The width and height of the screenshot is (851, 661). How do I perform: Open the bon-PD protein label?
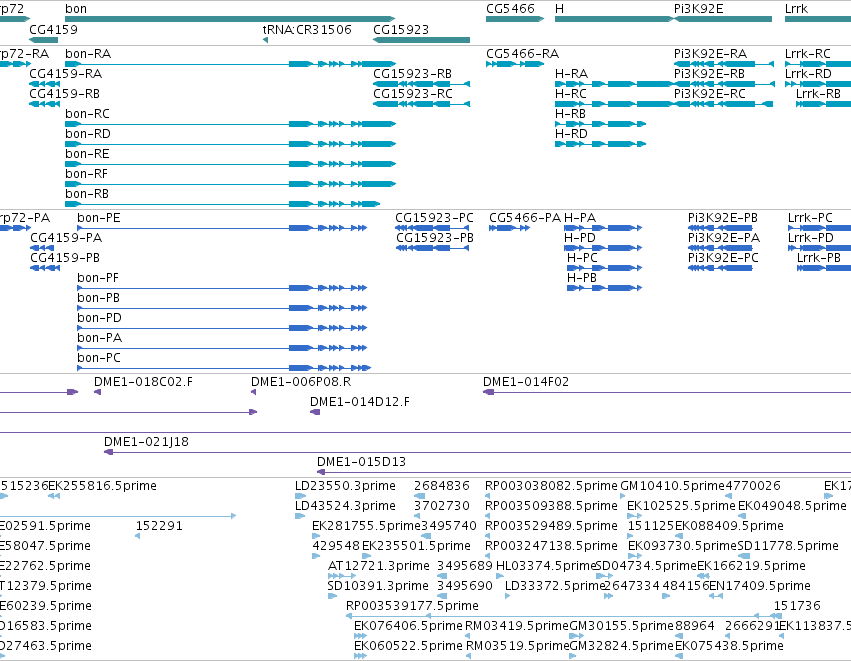[x=99, y=319]
